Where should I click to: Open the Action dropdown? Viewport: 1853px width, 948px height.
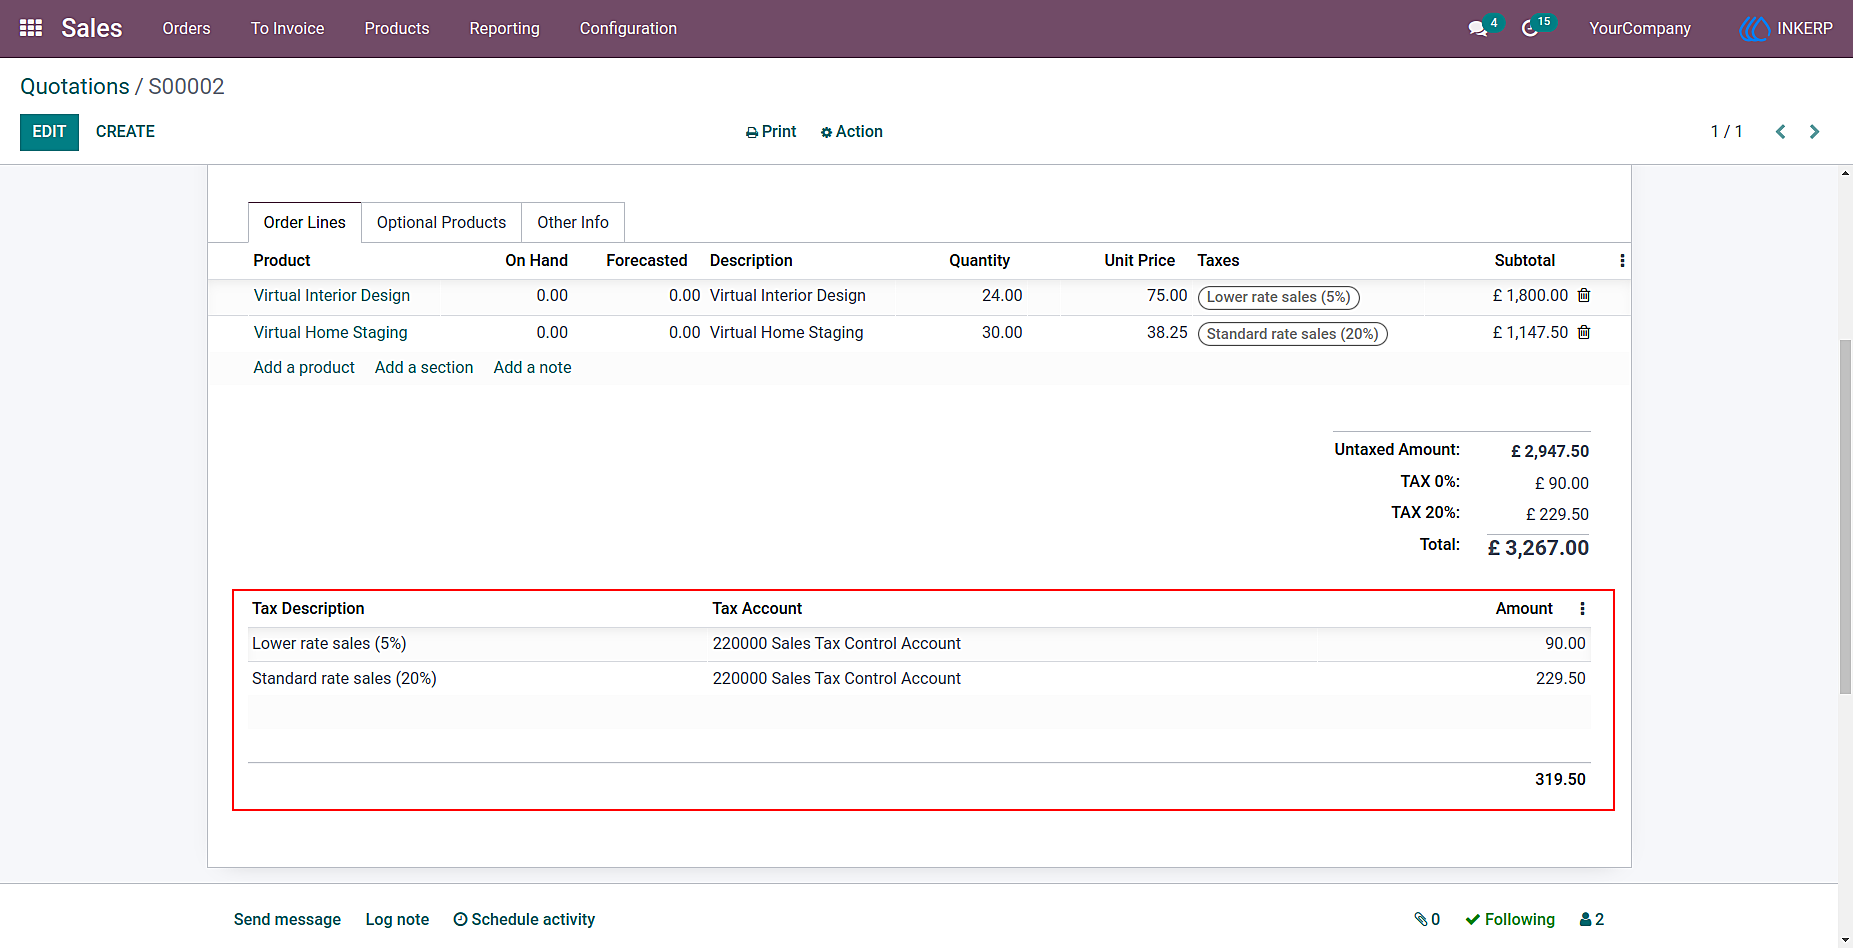pyautogui.click(x=851, y=132)
